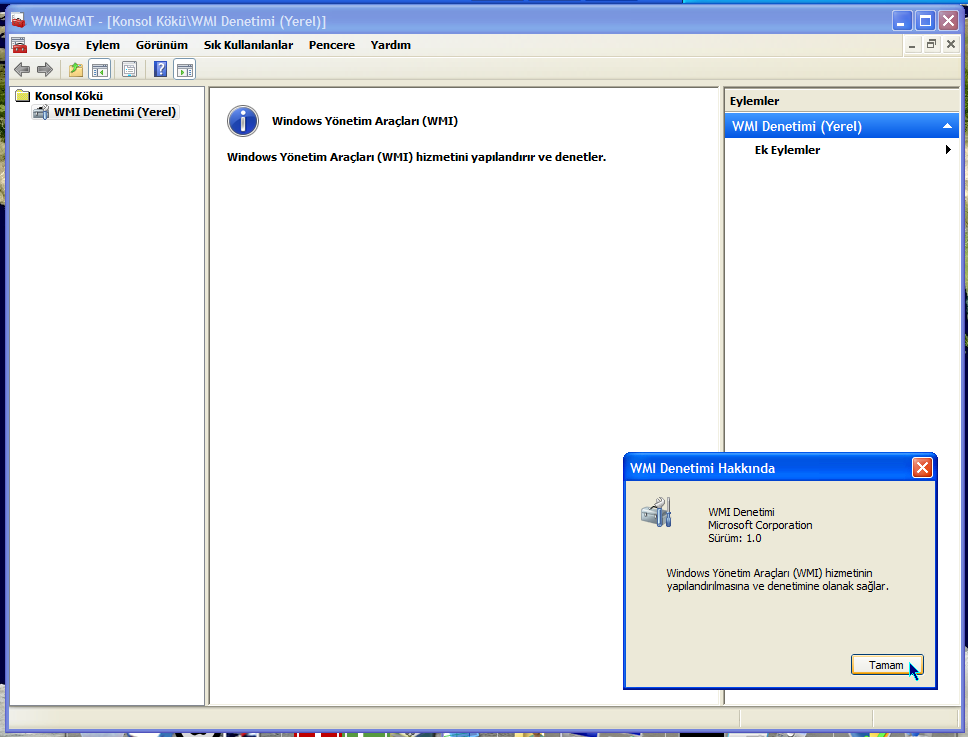
Task: Click the description sentence ending with denetler
Action: (x=416, y=157)
